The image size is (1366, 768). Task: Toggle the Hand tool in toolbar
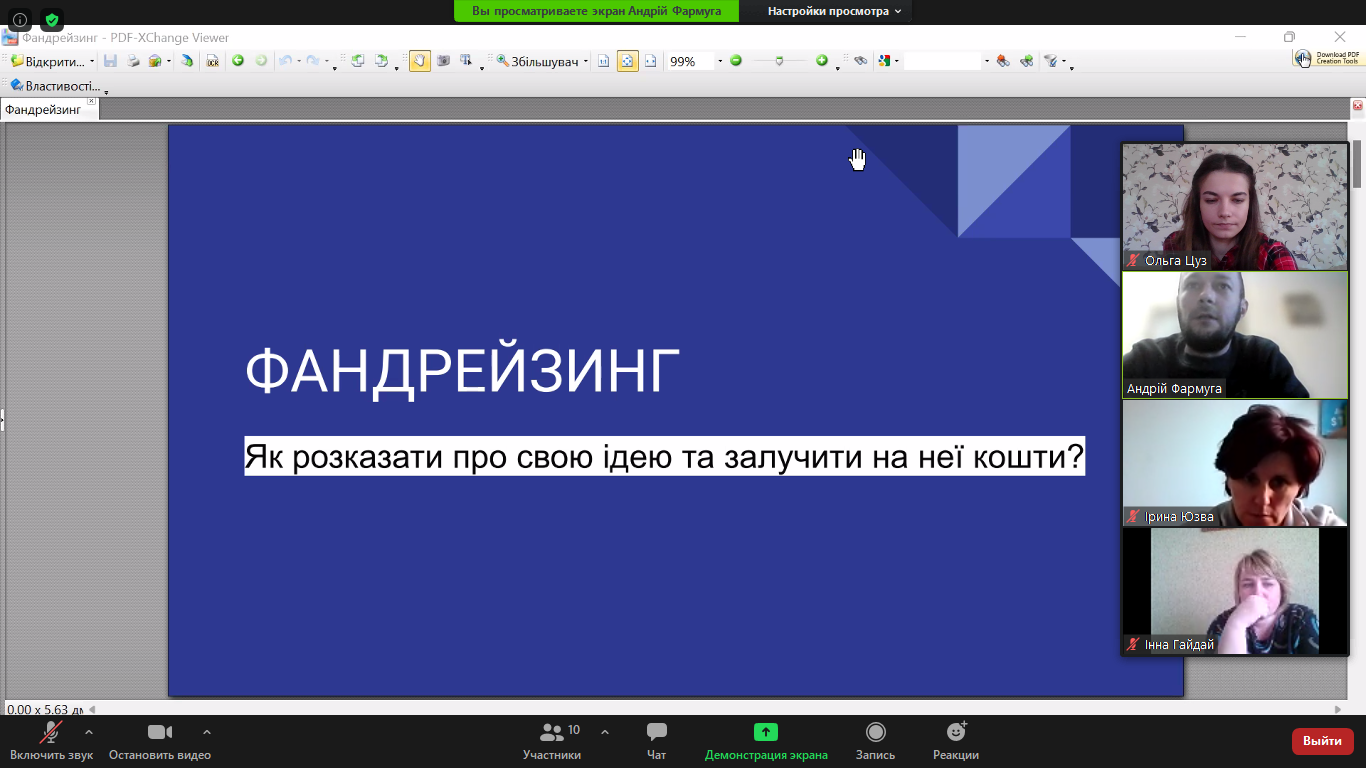click(x=420, y=61)
